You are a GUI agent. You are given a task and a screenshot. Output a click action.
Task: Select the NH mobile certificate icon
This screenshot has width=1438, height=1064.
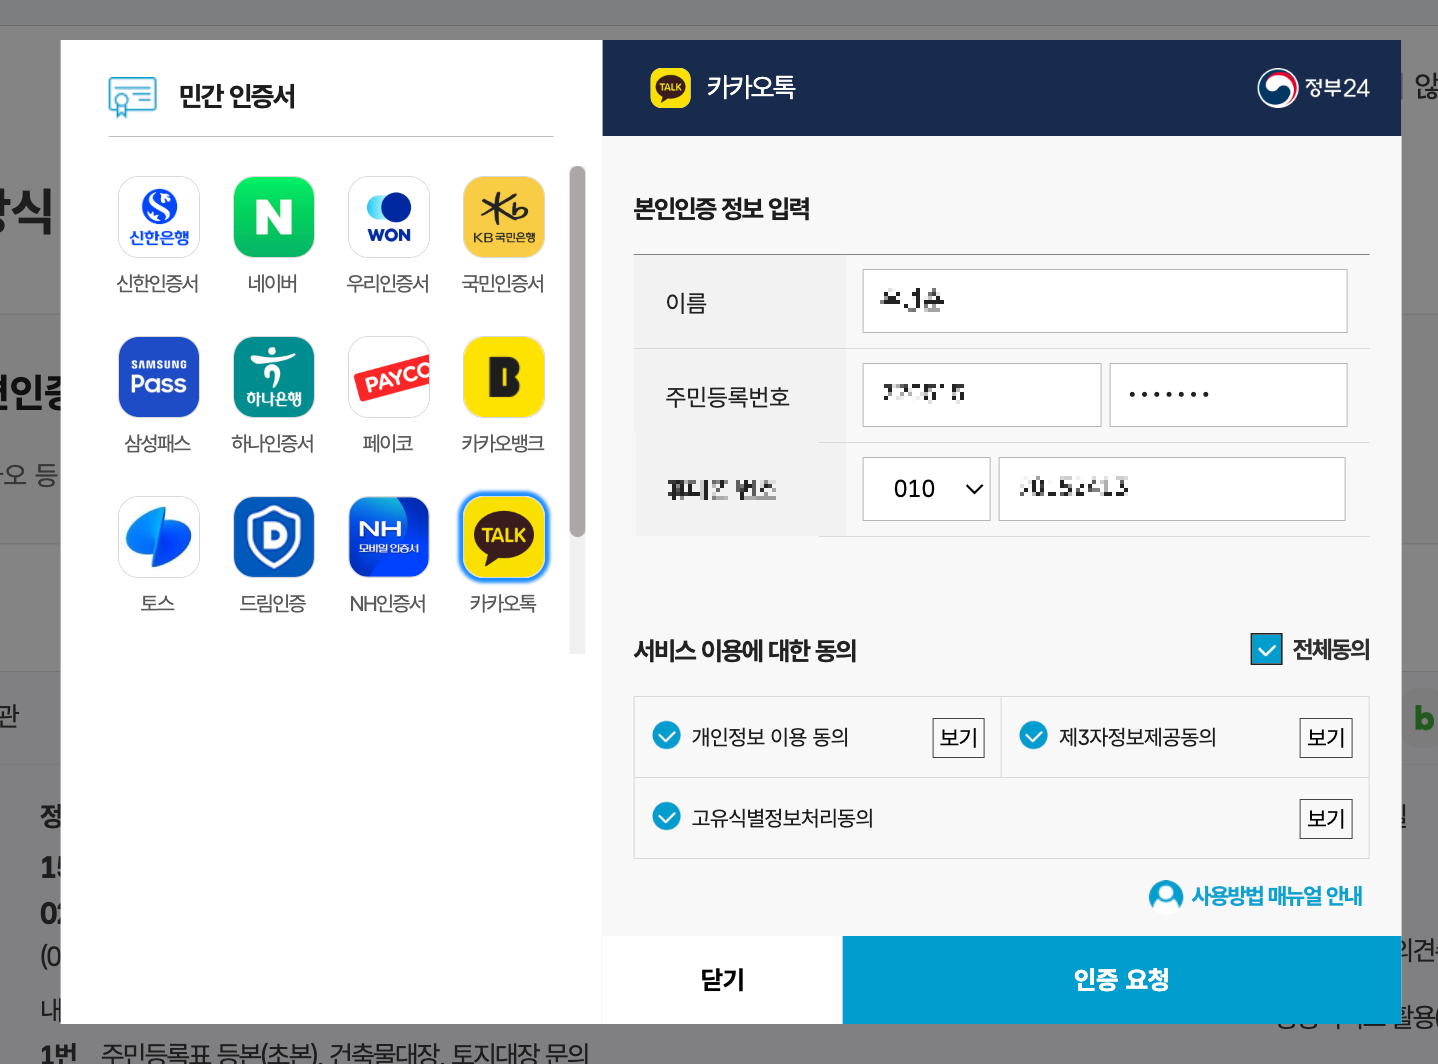(x=389, y=537)
